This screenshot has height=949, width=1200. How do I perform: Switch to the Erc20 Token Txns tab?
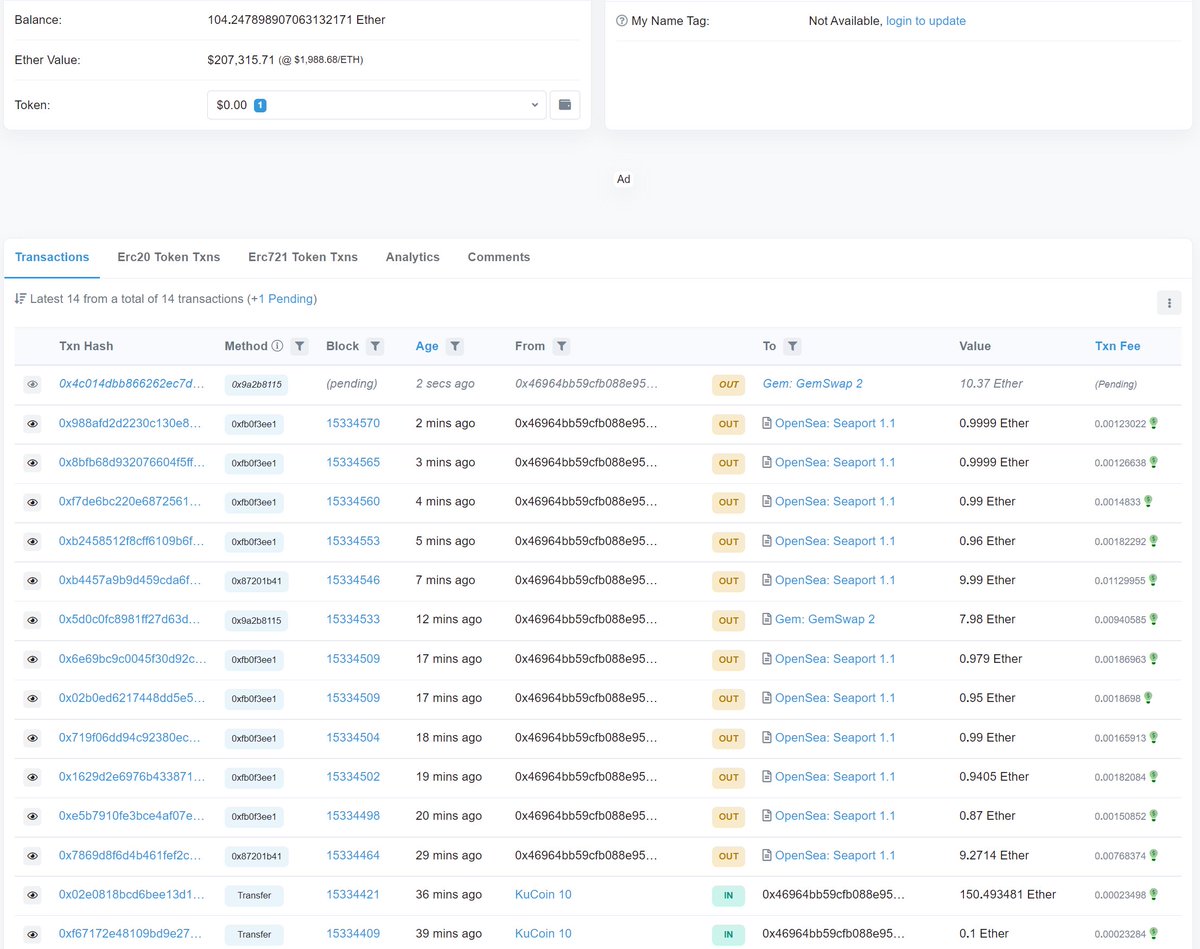(168, 257)
